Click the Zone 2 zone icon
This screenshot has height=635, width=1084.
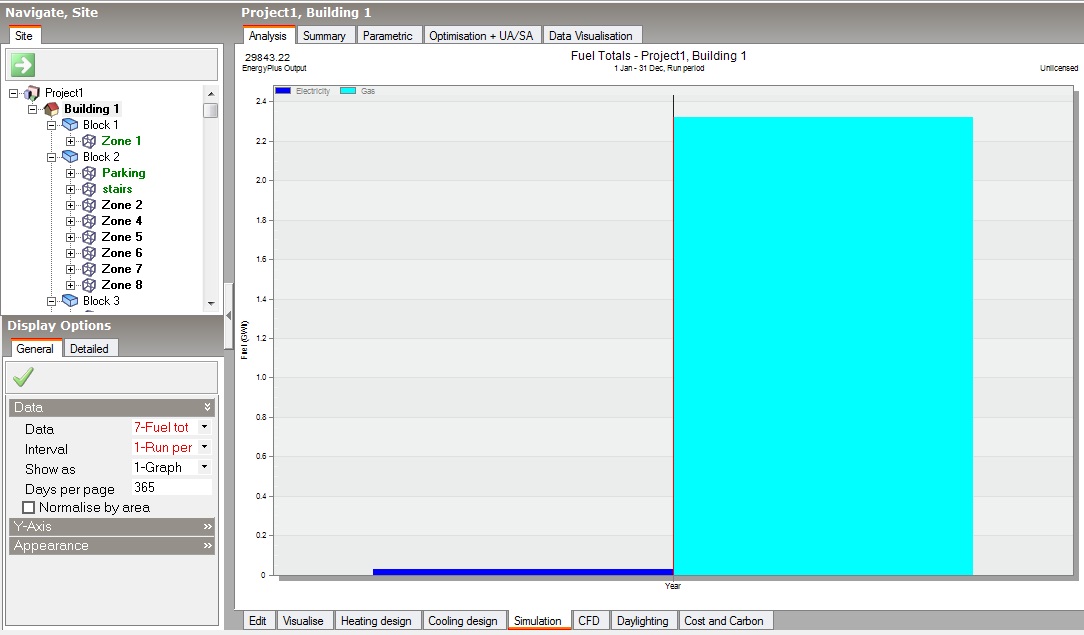(89, 205)
